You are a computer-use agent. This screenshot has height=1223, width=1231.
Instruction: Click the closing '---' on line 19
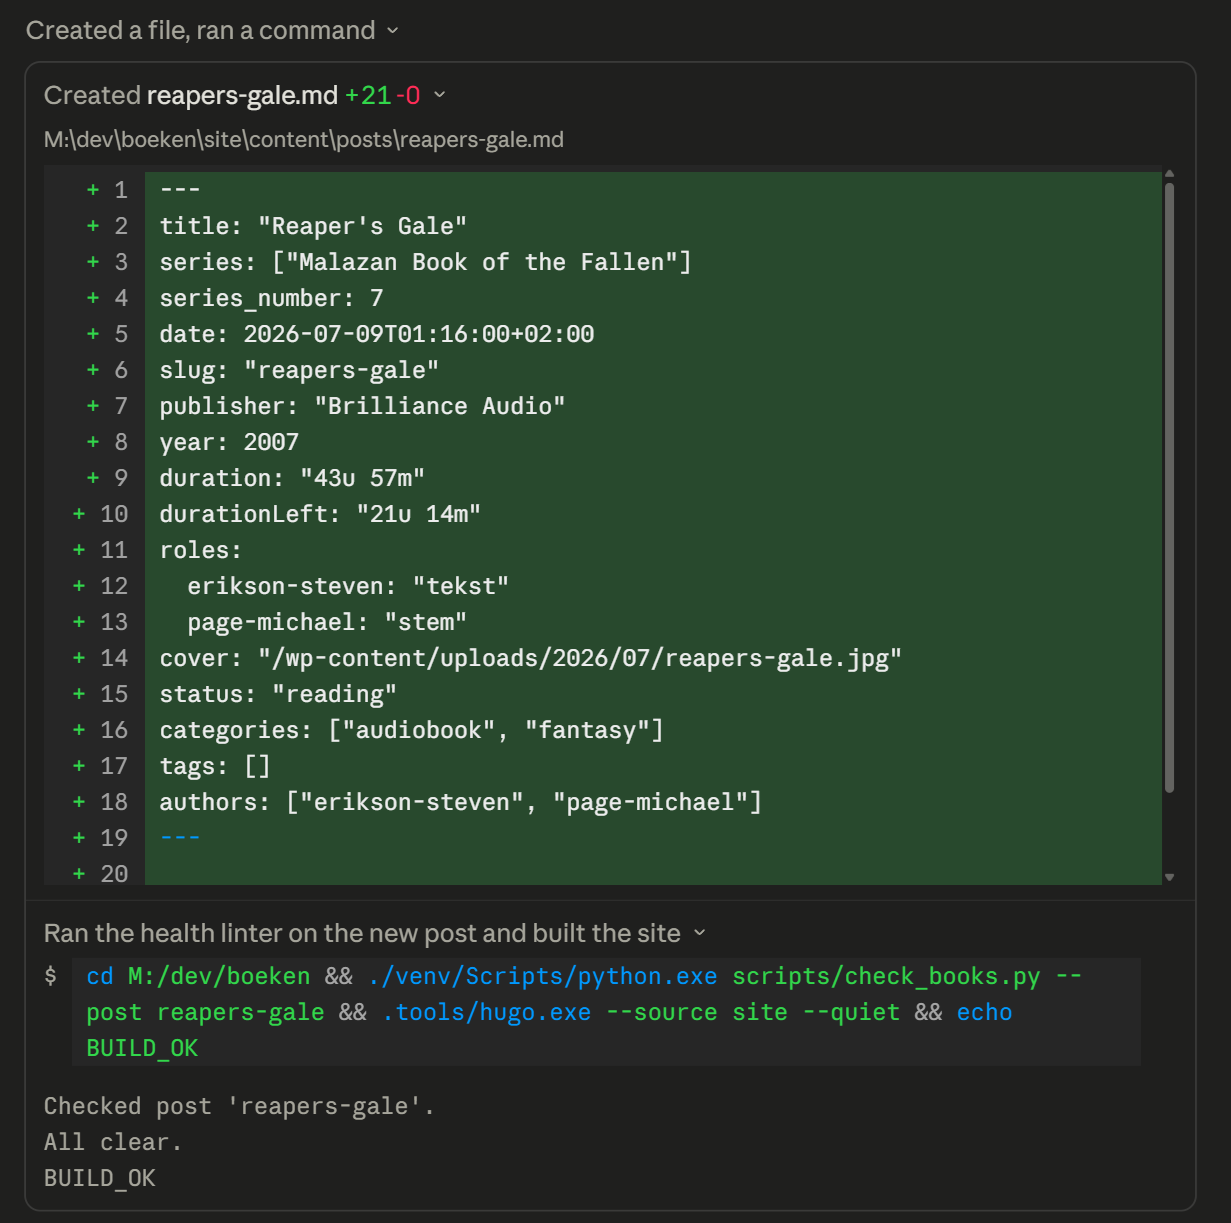180,838
